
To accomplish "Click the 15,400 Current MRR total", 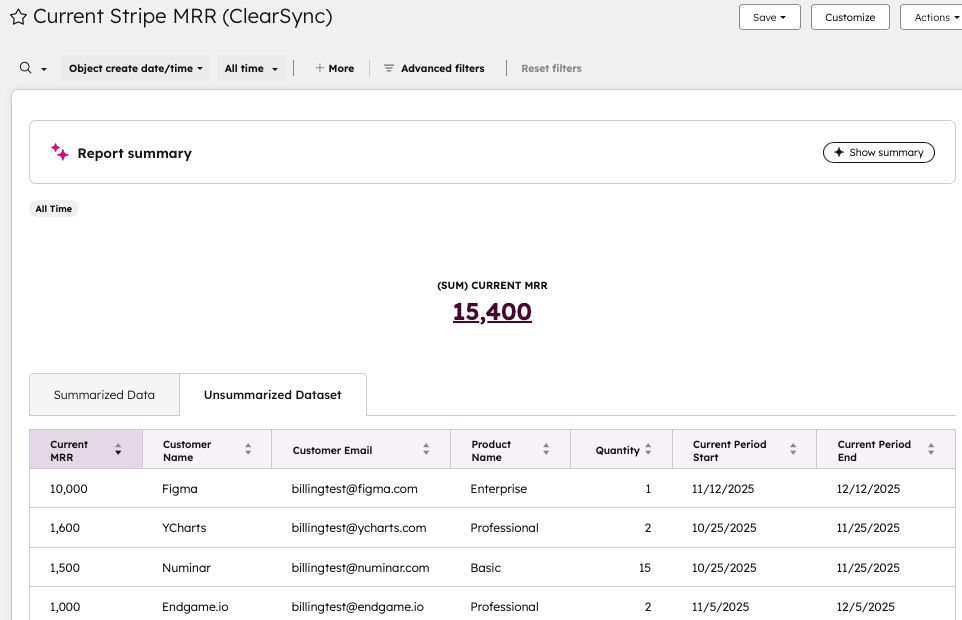I will point(492,312).
